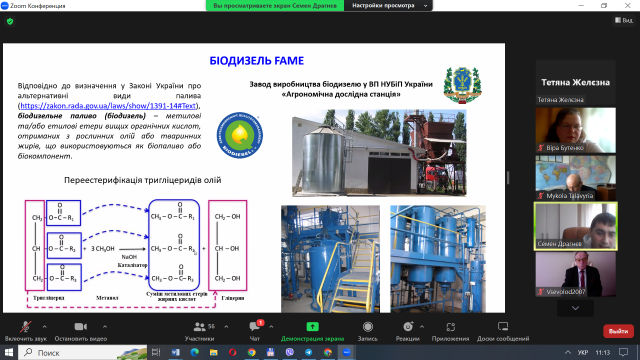This screenshot has height=360, width=640.
Task: Open File Explorer from the taskbar
Action: [213, 352]
